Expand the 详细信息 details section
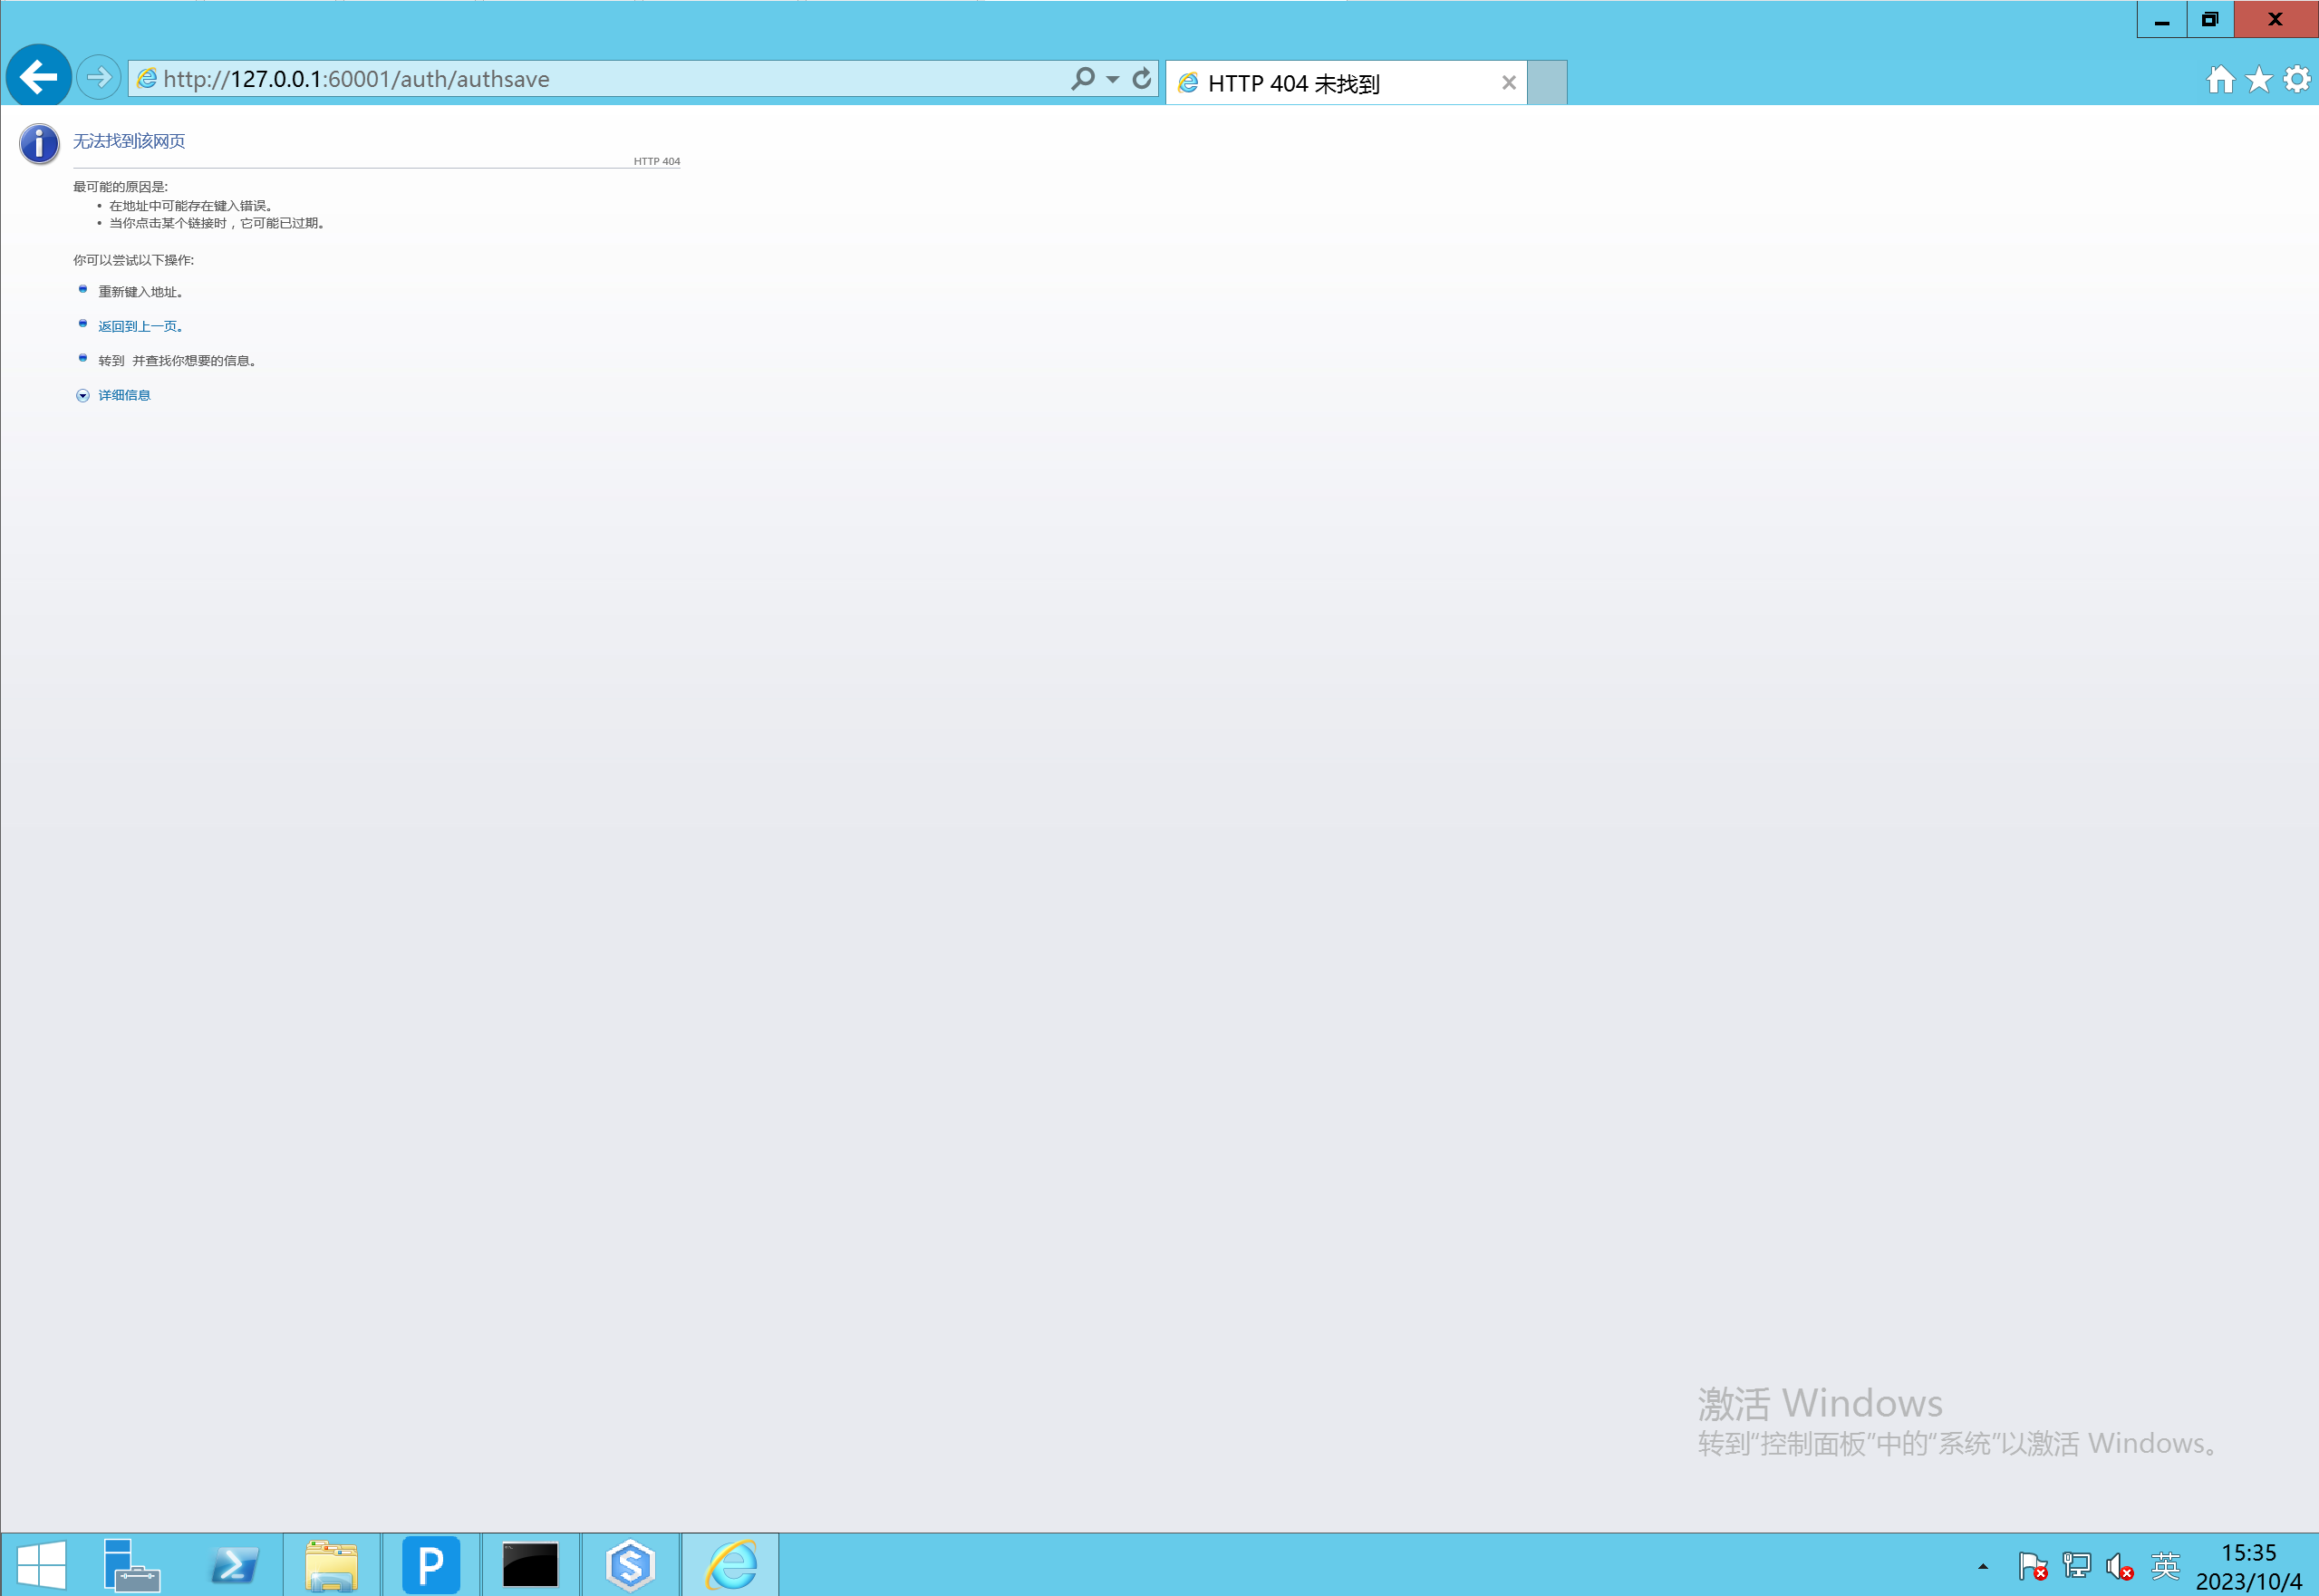Viewport: 2319px width, 1596px height. click(x=123, y=395)
